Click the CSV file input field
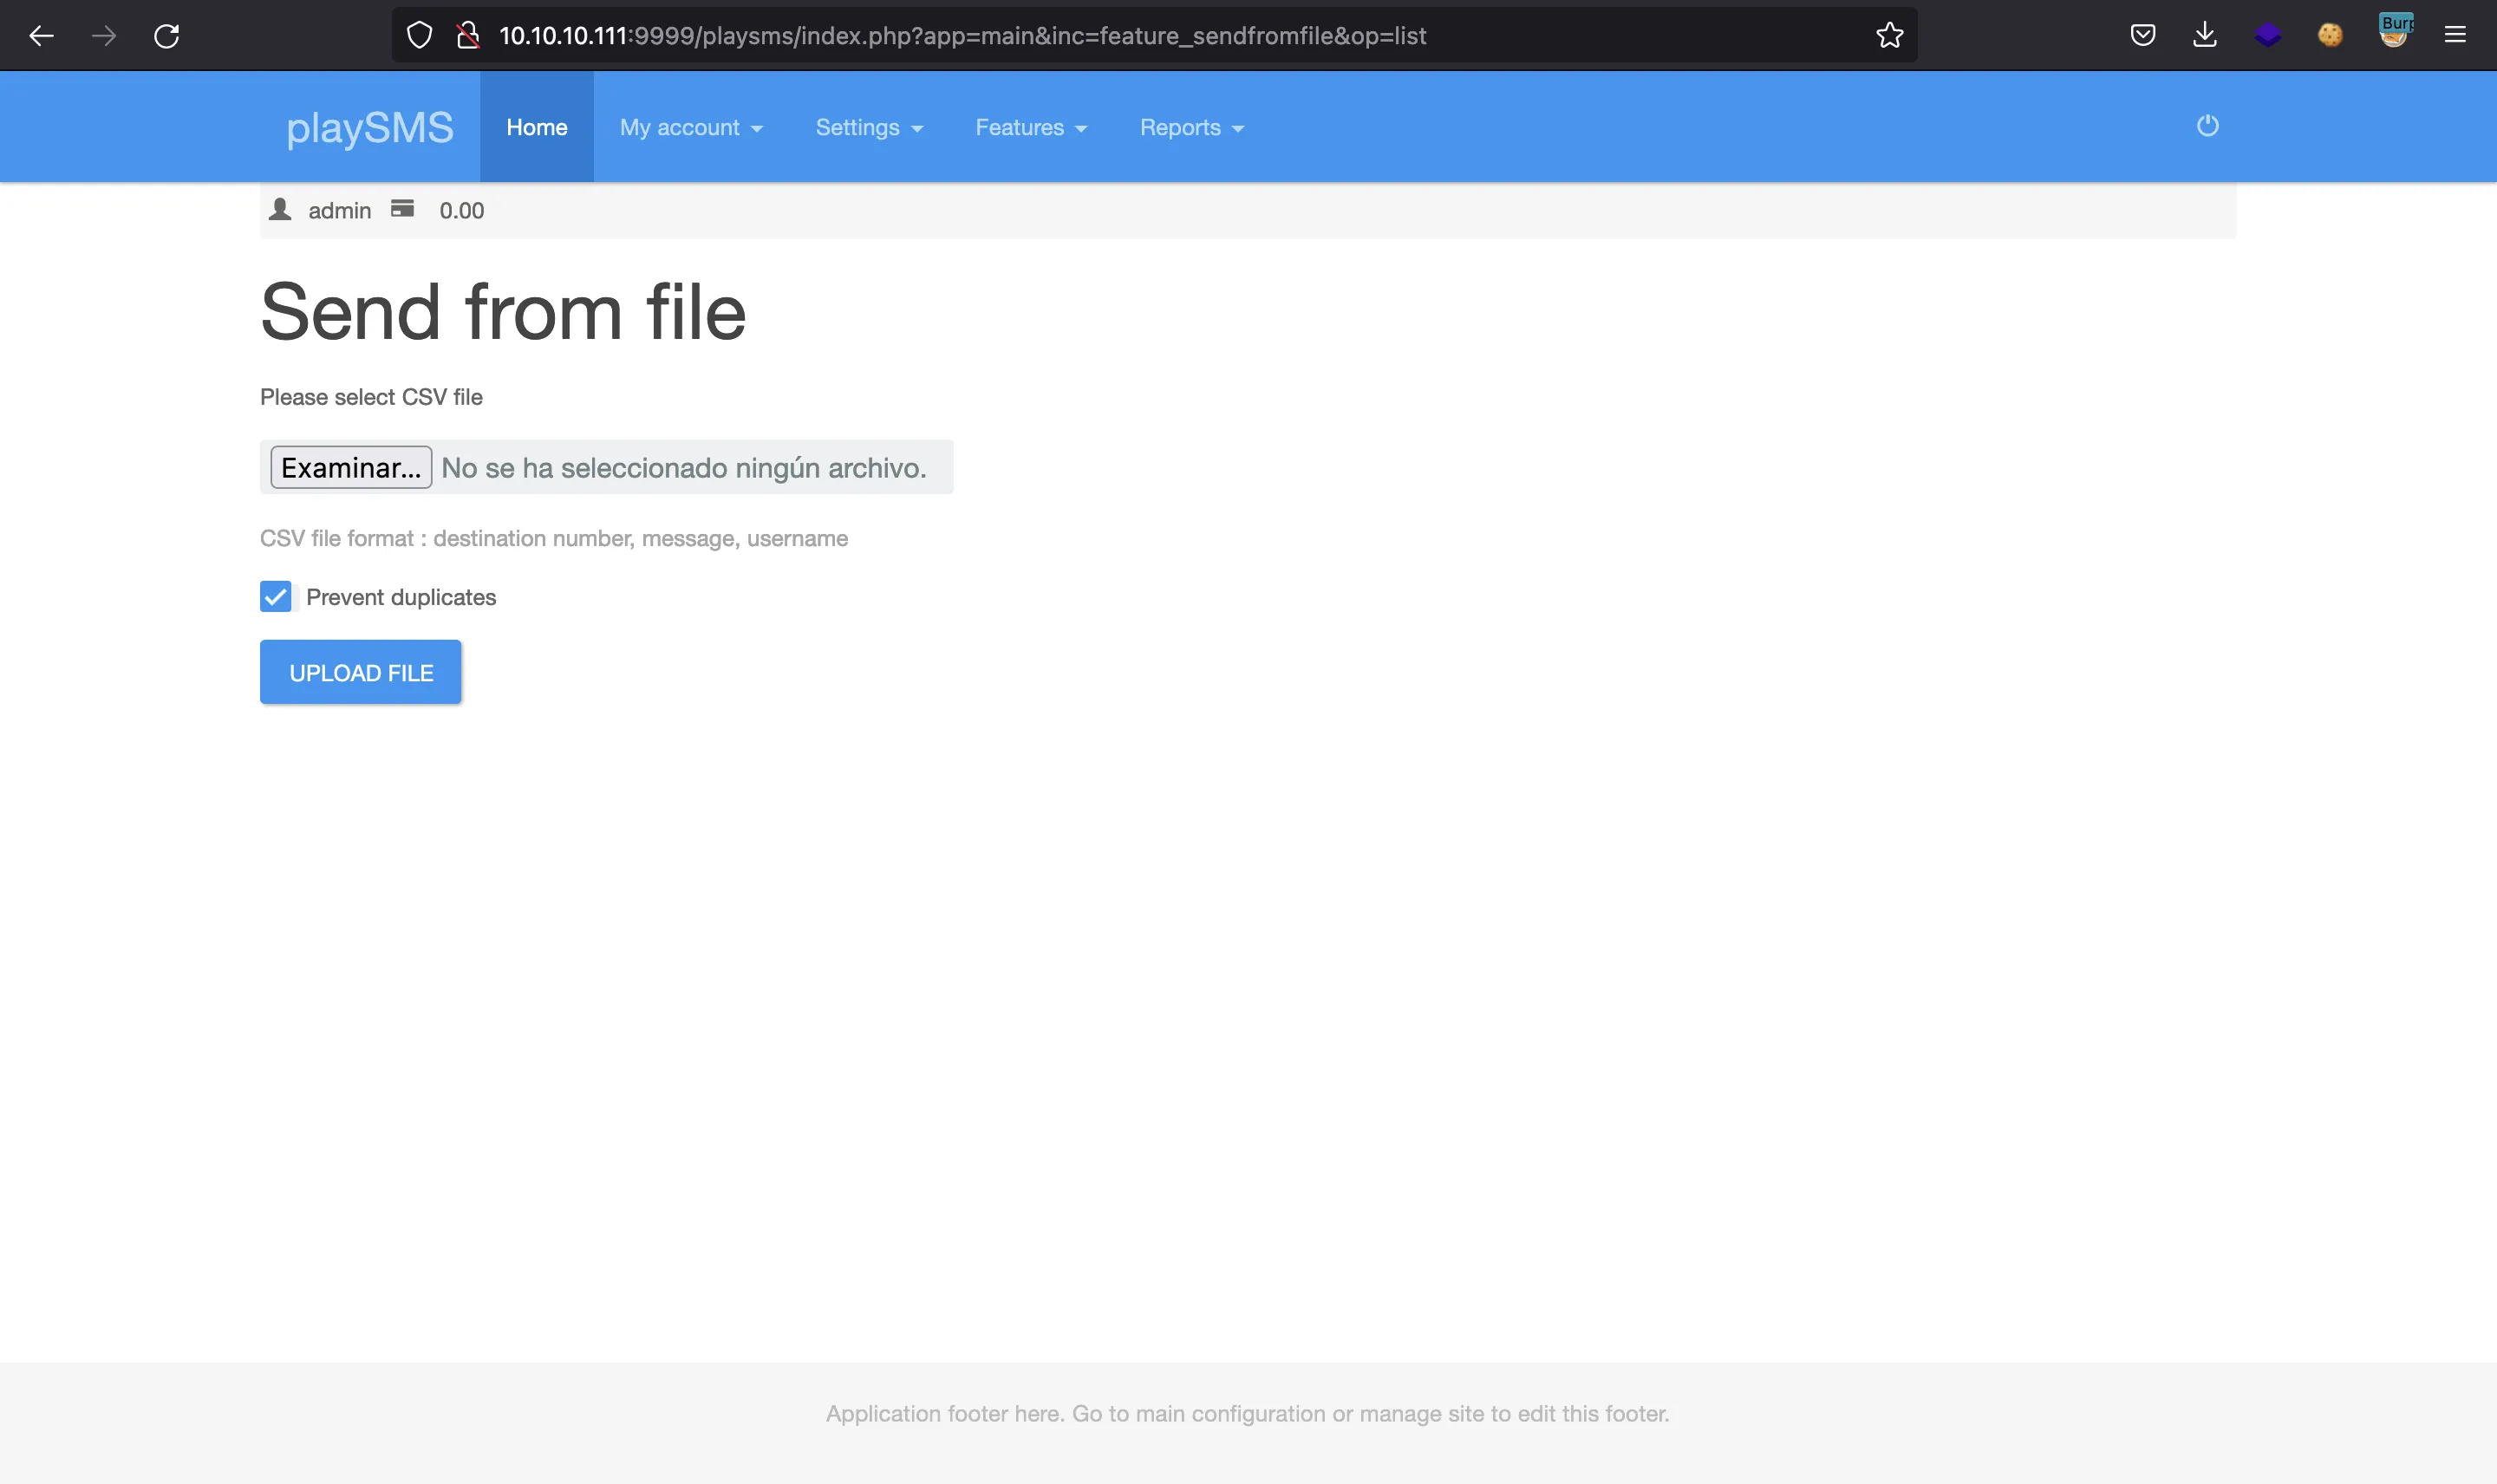 [x=606, y=466]
